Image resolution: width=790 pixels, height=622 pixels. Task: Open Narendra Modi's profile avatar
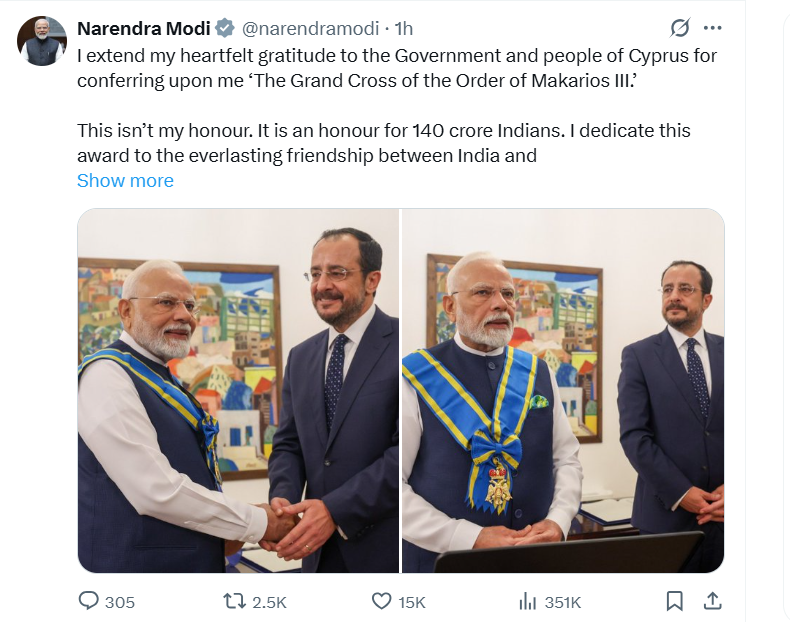41,41
